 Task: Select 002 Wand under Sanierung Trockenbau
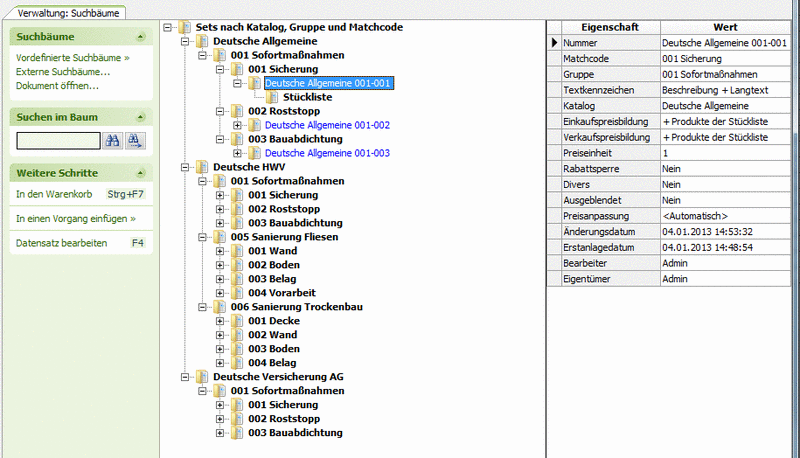273,335
